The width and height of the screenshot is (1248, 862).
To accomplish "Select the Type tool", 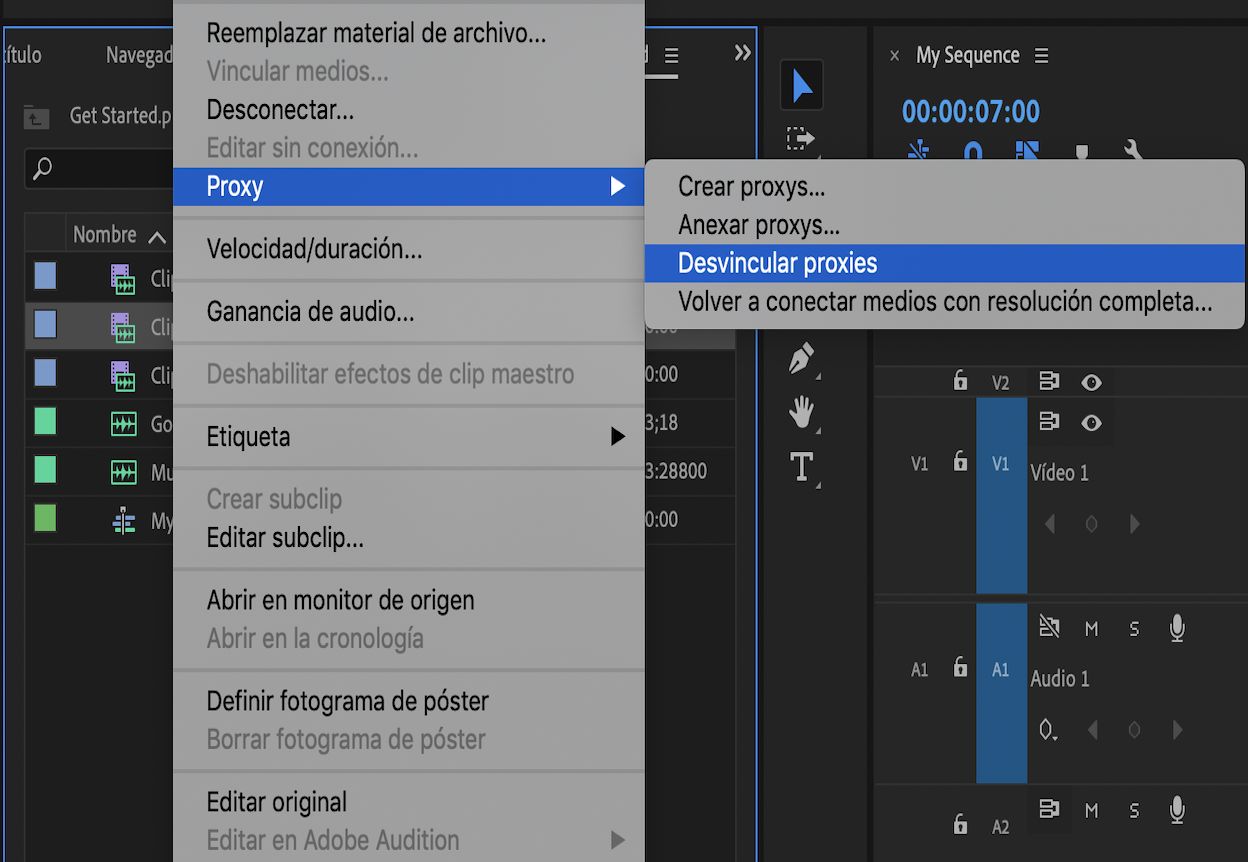I will point(801,466).
